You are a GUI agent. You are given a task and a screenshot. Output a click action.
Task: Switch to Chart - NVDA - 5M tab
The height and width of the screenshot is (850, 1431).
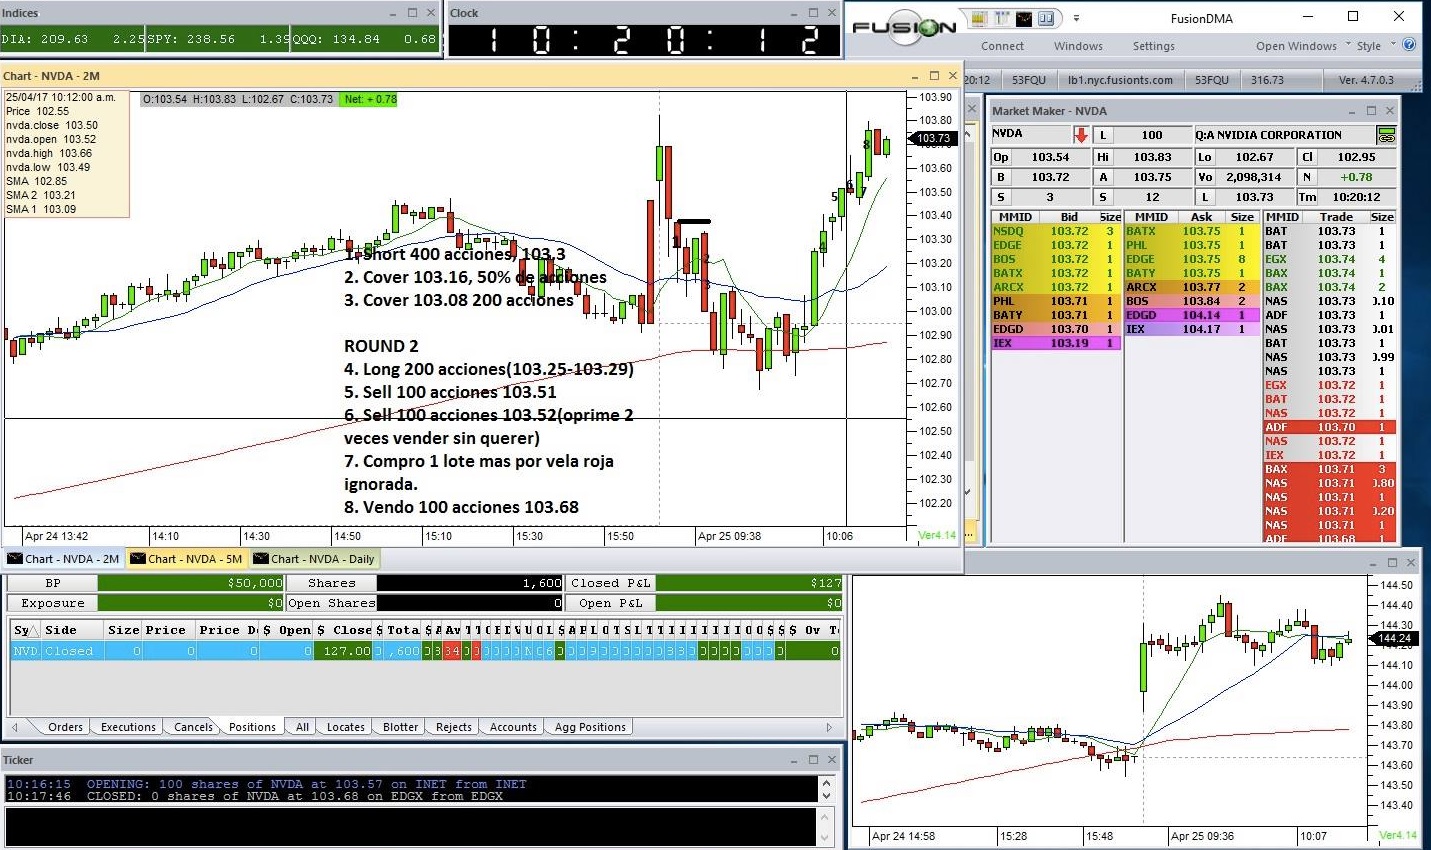point(186,559)
